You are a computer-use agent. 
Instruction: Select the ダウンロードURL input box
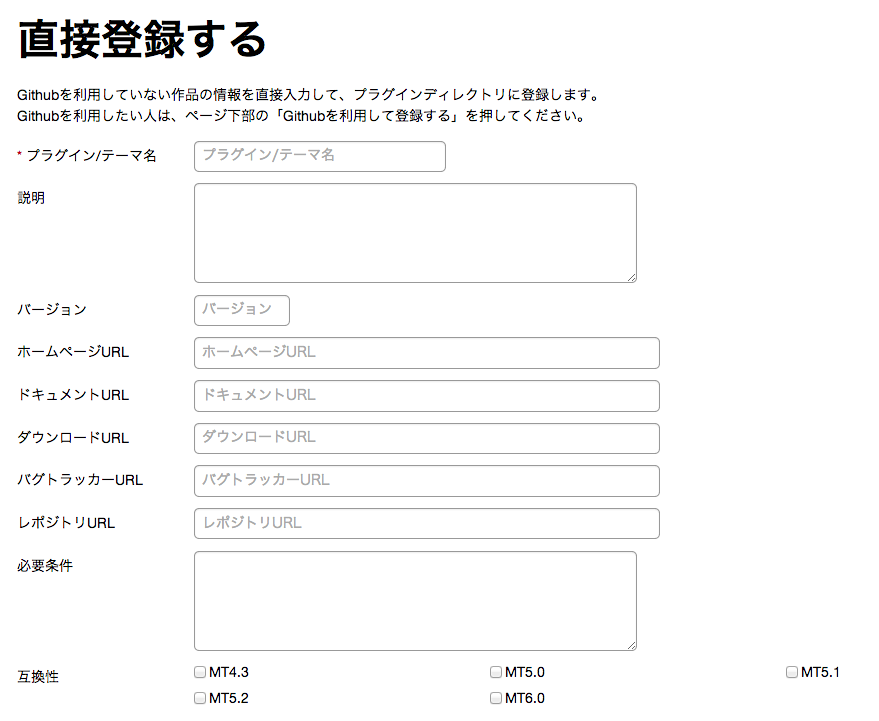pos(427,438)
